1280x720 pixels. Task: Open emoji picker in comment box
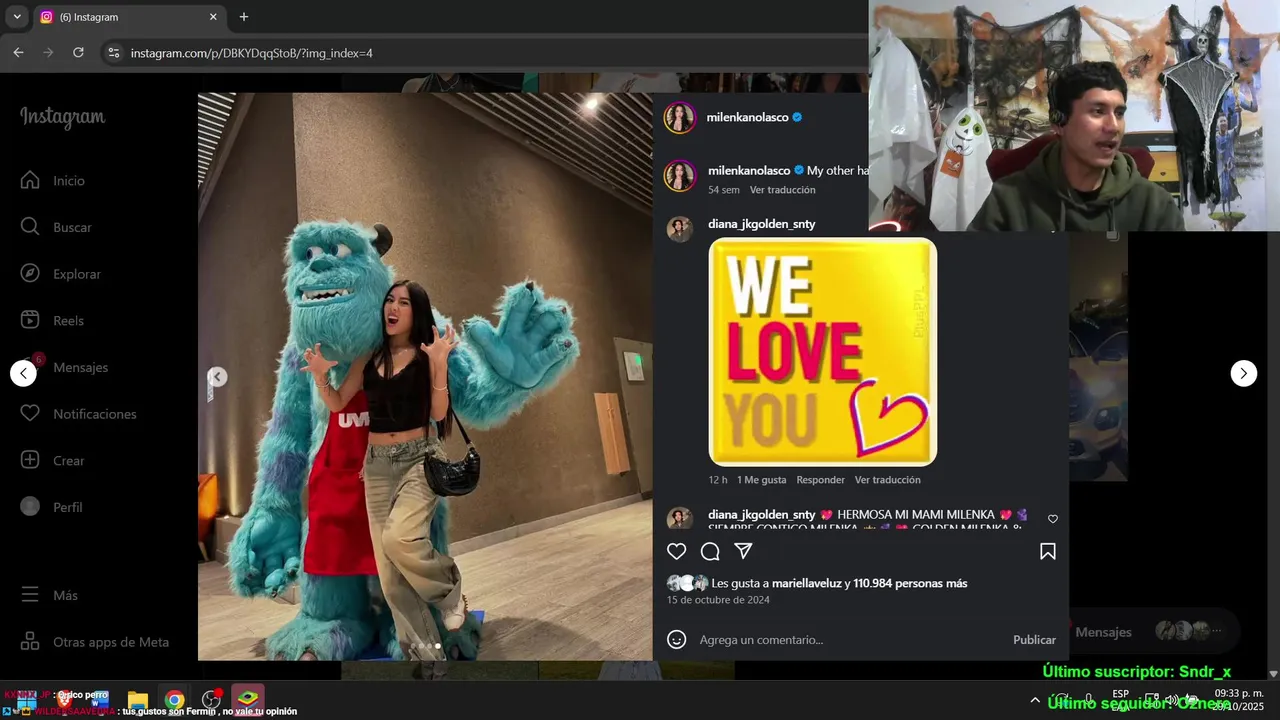pyautogui.click(x=677, y=639)
